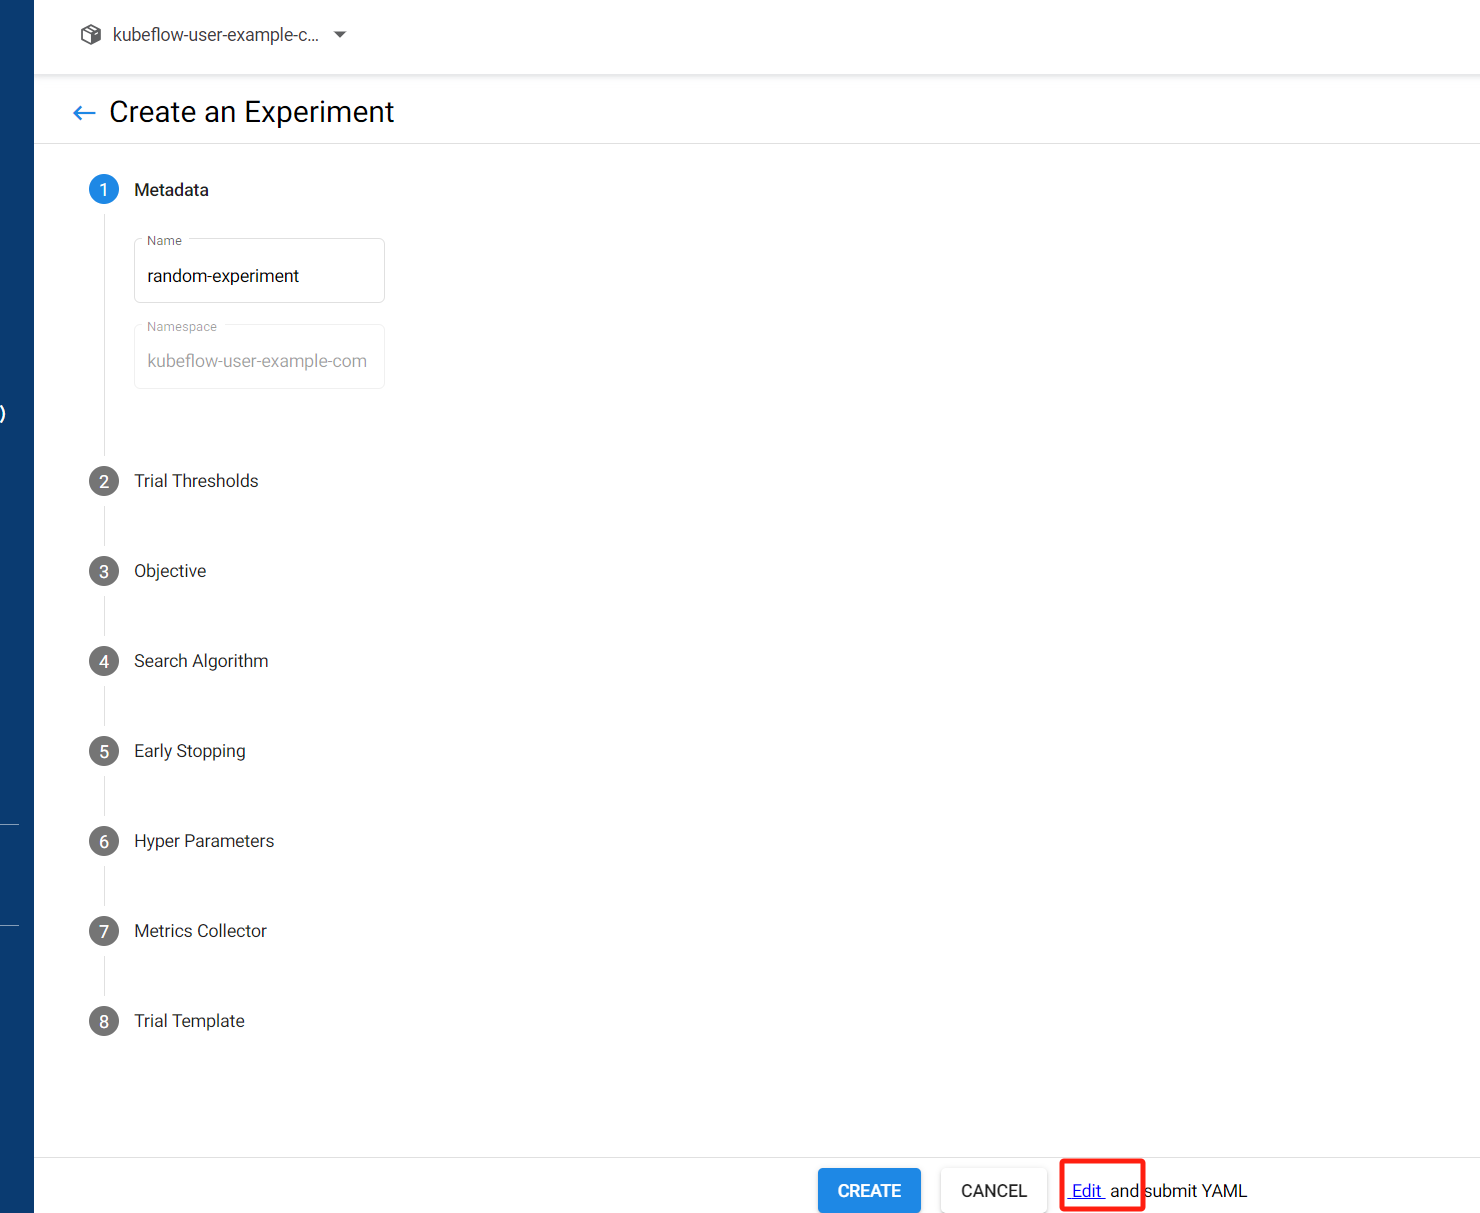Viewport: 1480px width, 1213px height.
Task: Expand the Objective step
Action: tap(170, 571)
